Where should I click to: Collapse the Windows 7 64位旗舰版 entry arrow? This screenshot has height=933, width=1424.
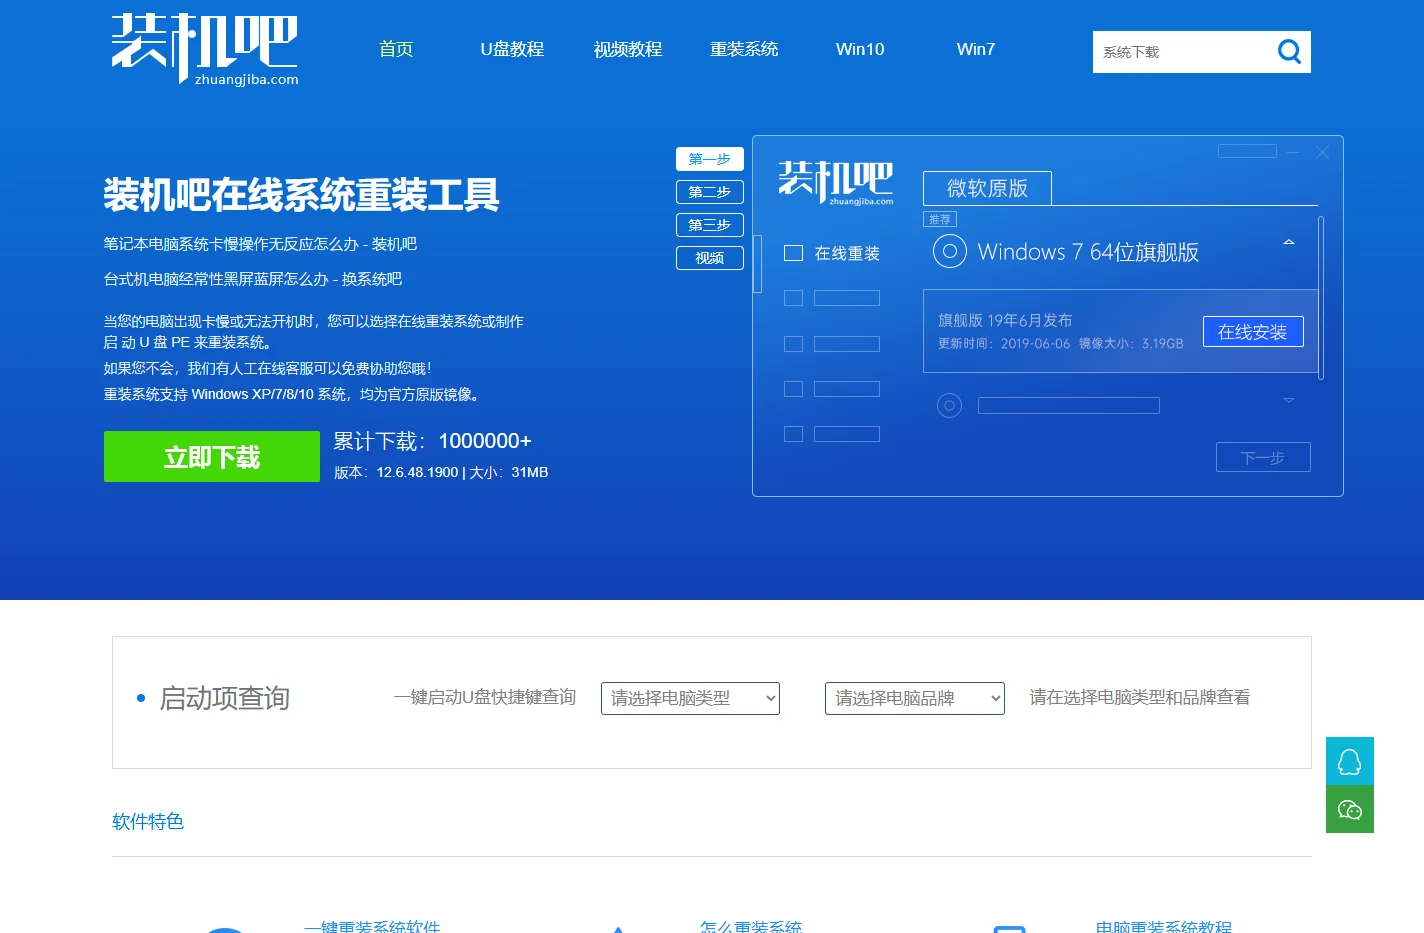pos(1289,242)
